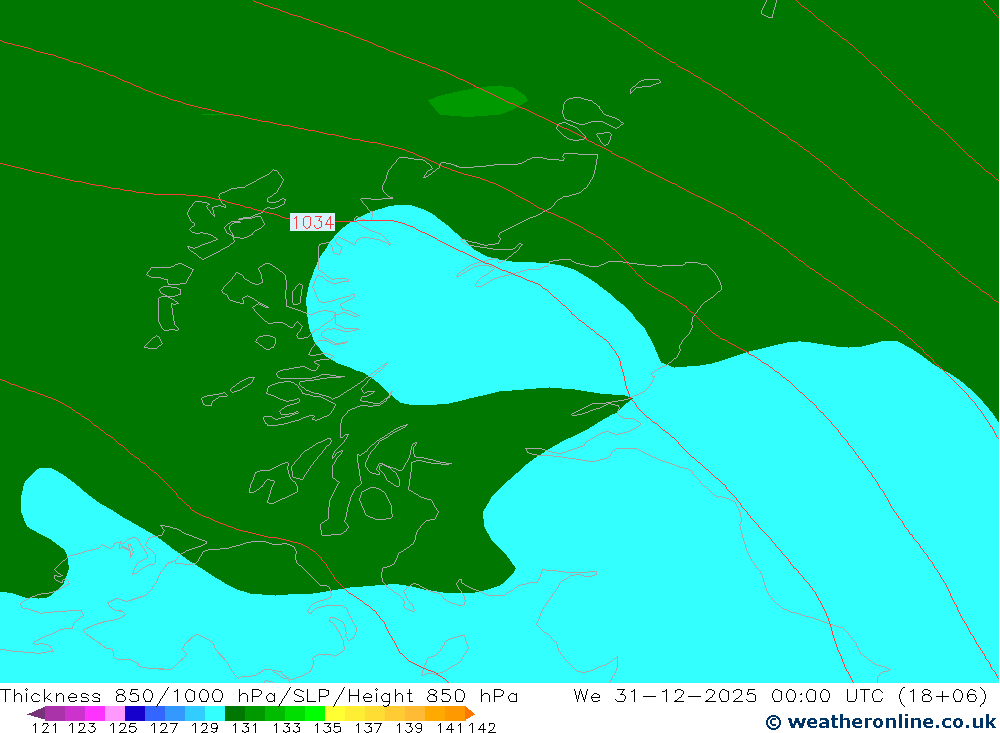
Task: Select the magenta swatch above 123
Action: coord(94,713)
